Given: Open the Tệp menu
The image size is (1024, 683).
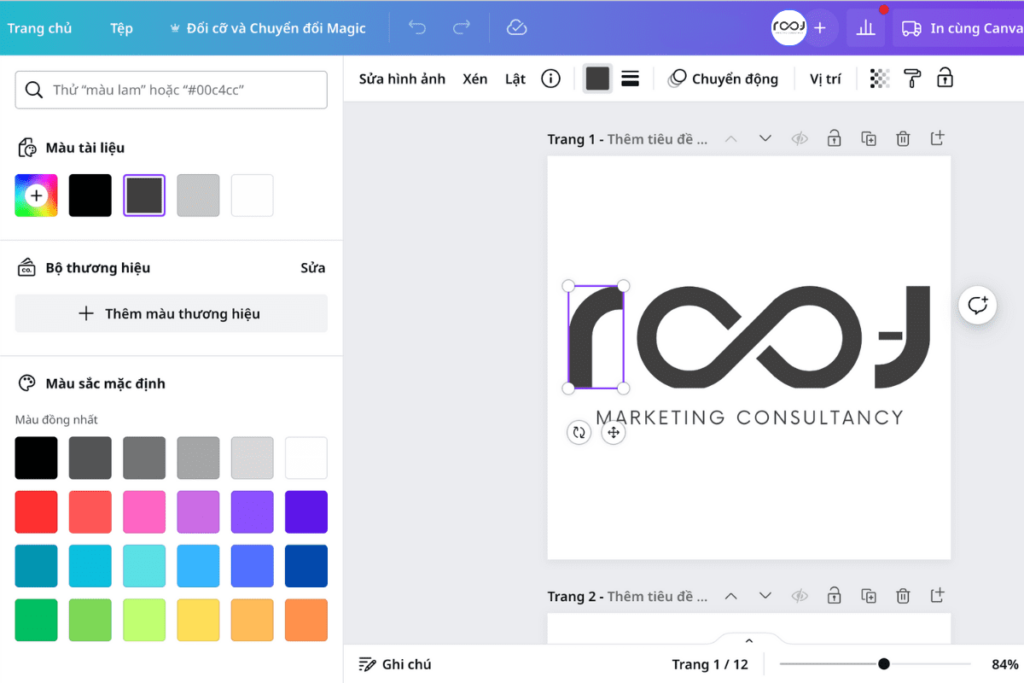Looking at the screenshot, I should point(121,28).
